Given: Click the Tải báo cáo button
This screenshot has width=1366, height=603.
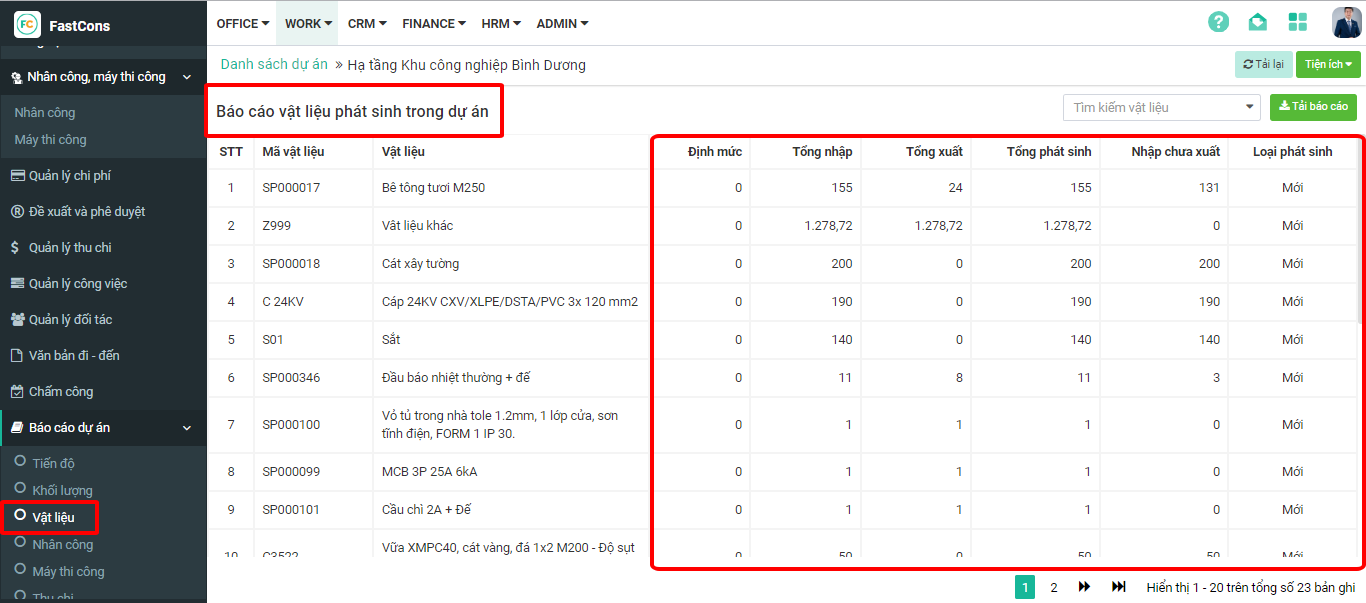Looking at the screenshot, I should pyautogui.click(x=1313, y=106).
